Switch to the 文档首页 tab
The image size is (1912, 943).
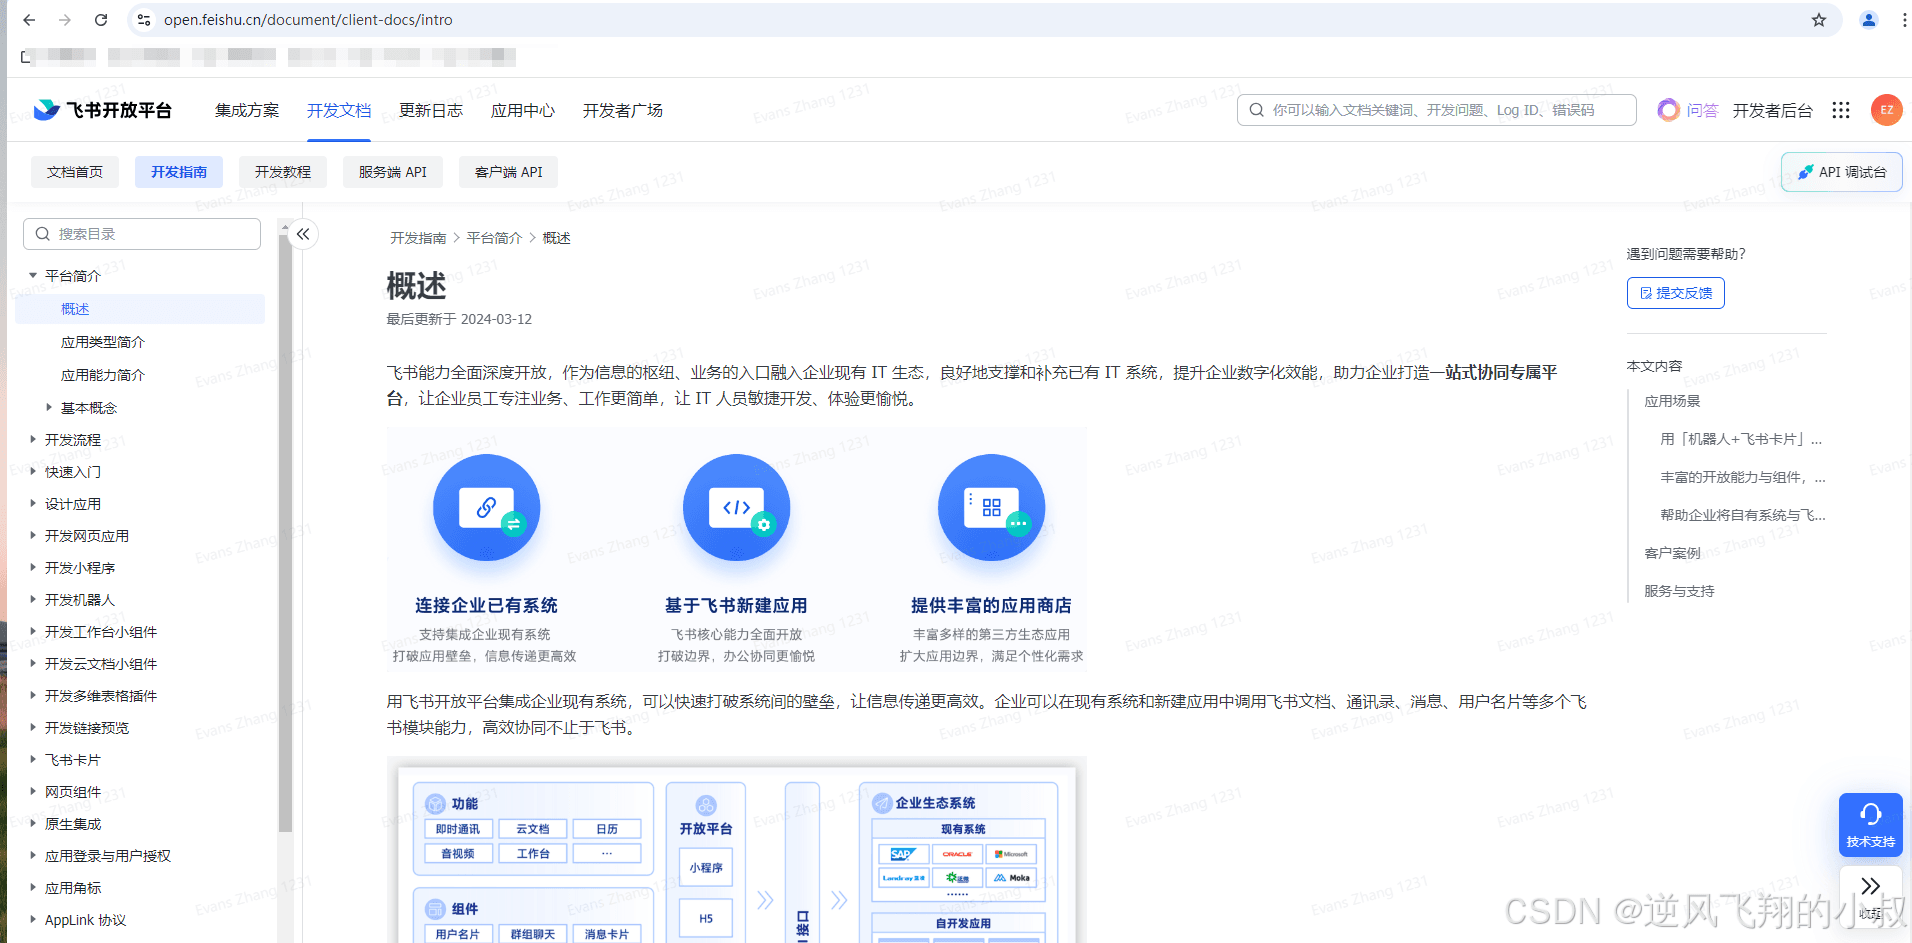click(x=75, y=172)
